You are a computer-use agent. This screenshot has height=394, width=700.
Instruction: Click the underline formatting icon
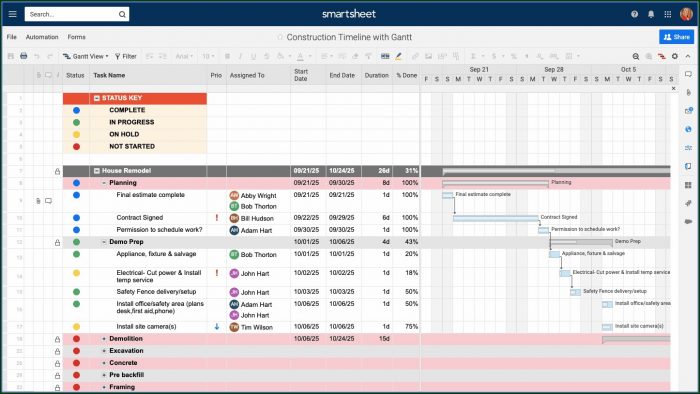pyautogui.click(x=253, y=56)
